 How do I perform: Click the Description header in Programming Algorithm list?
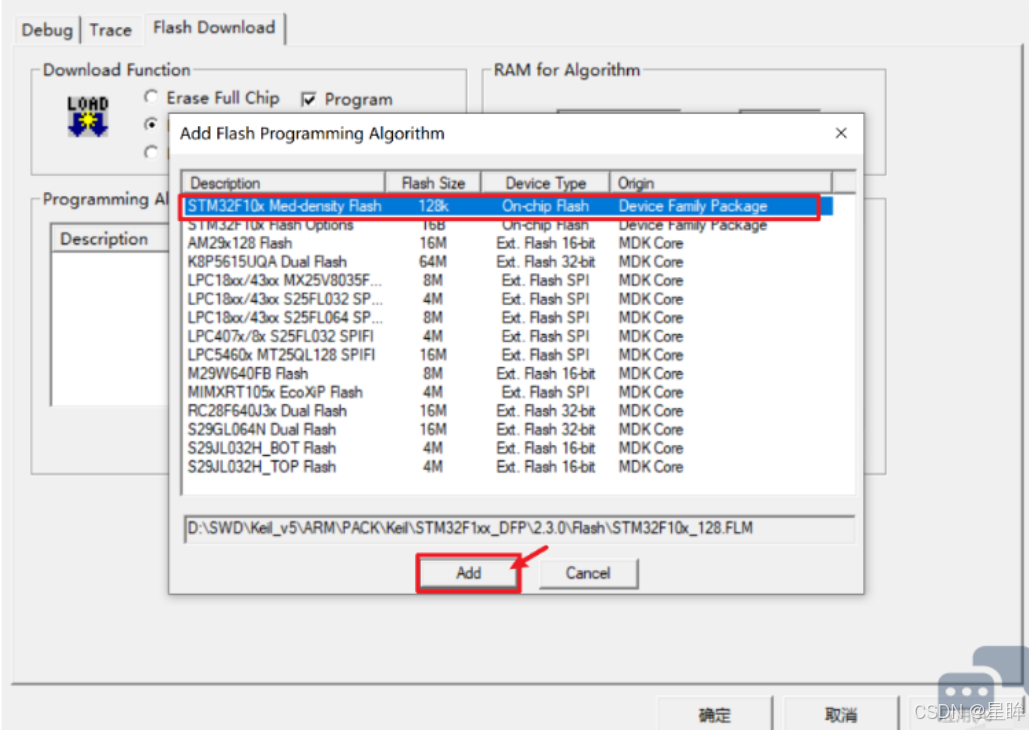coord(110,238)
